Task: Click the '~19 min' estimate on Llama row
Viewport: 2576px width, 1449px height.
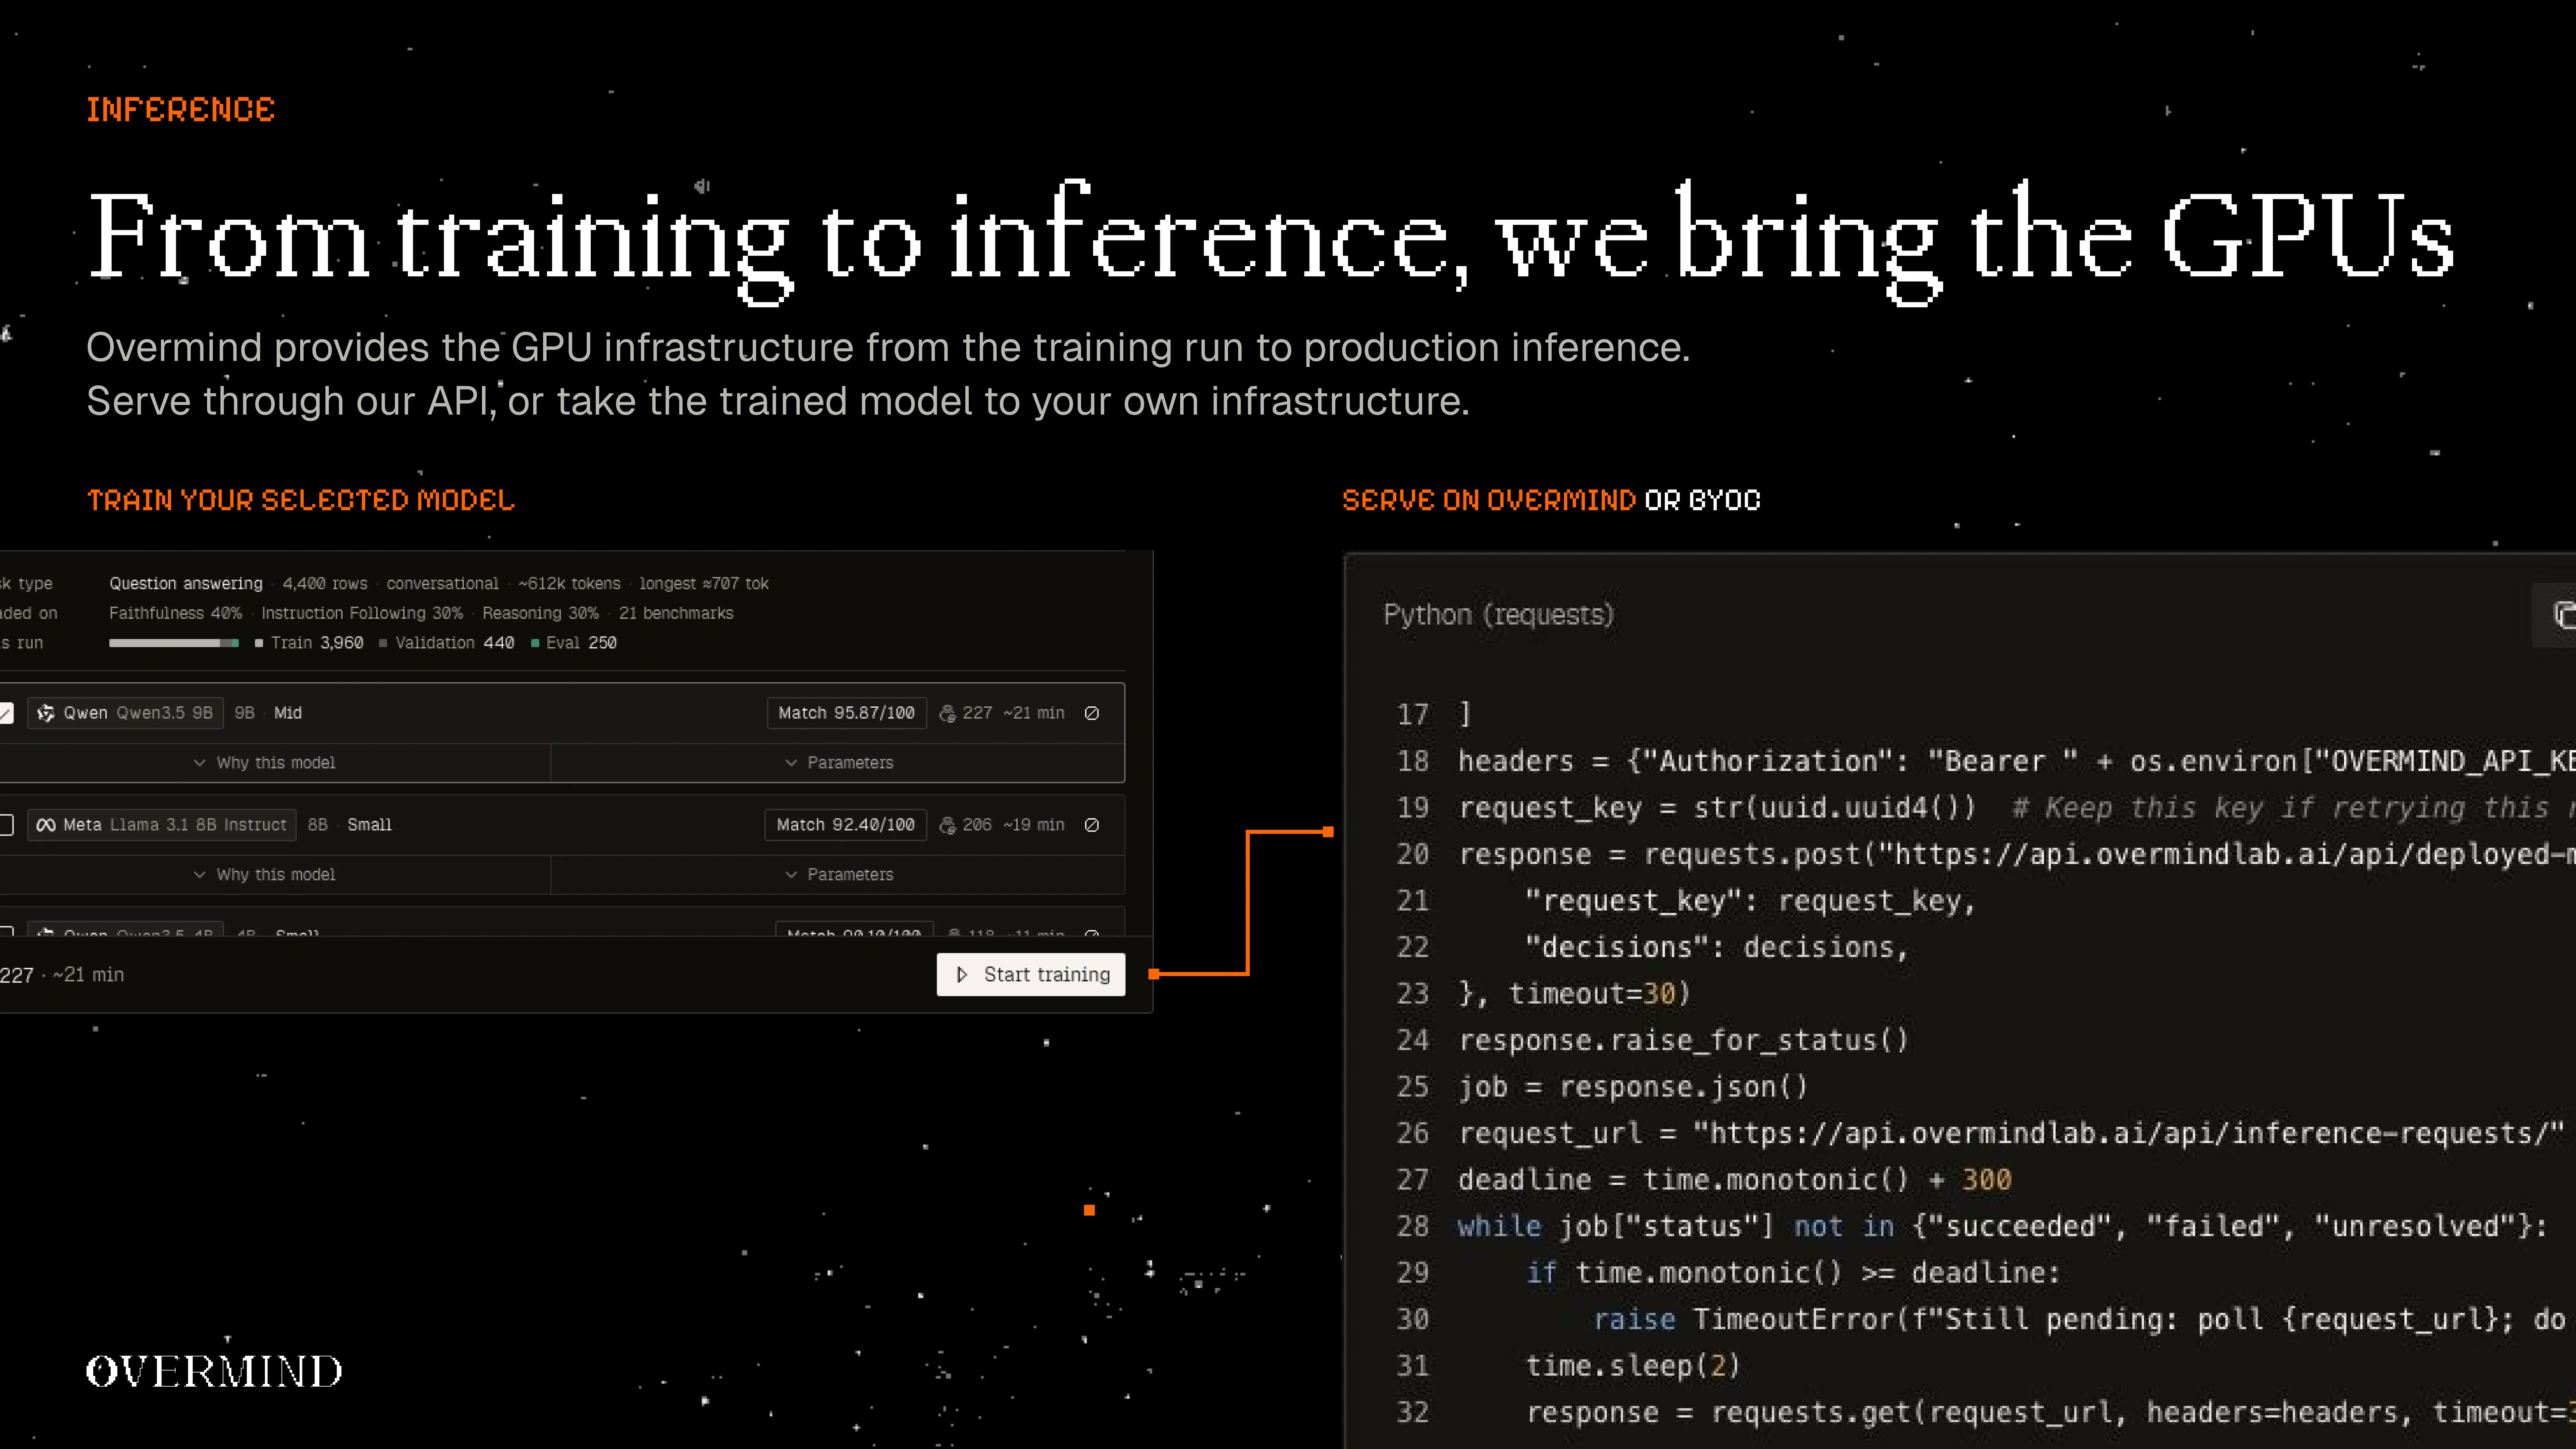Action: (1034, 825)
